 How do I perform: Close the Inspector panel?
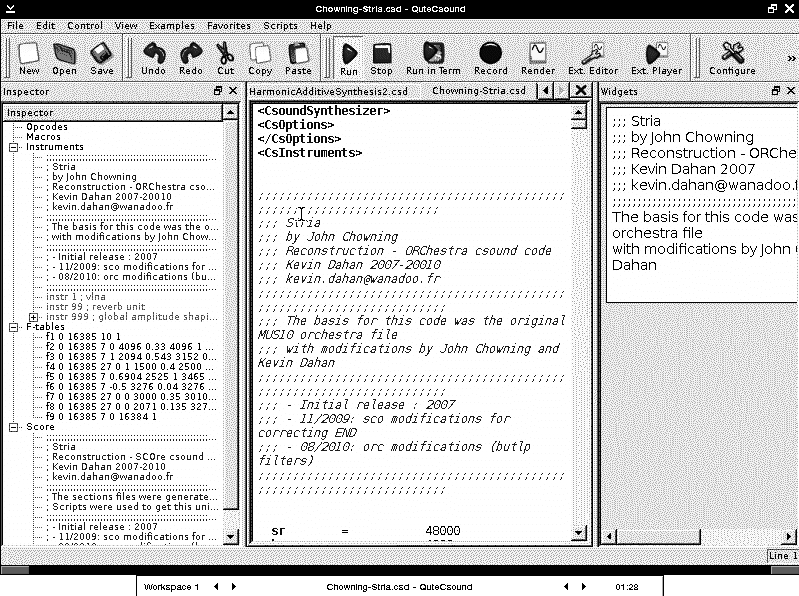(x=233, y=91)
